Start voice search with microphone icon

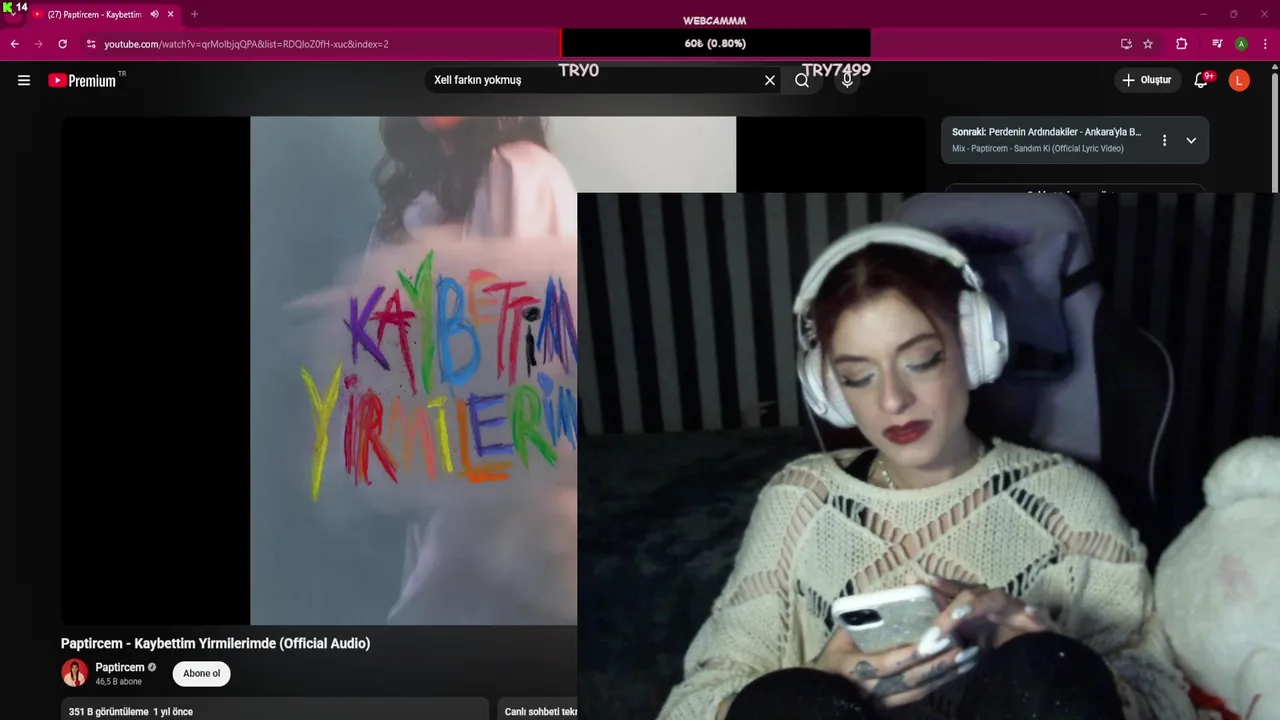(x=847, y=80)
